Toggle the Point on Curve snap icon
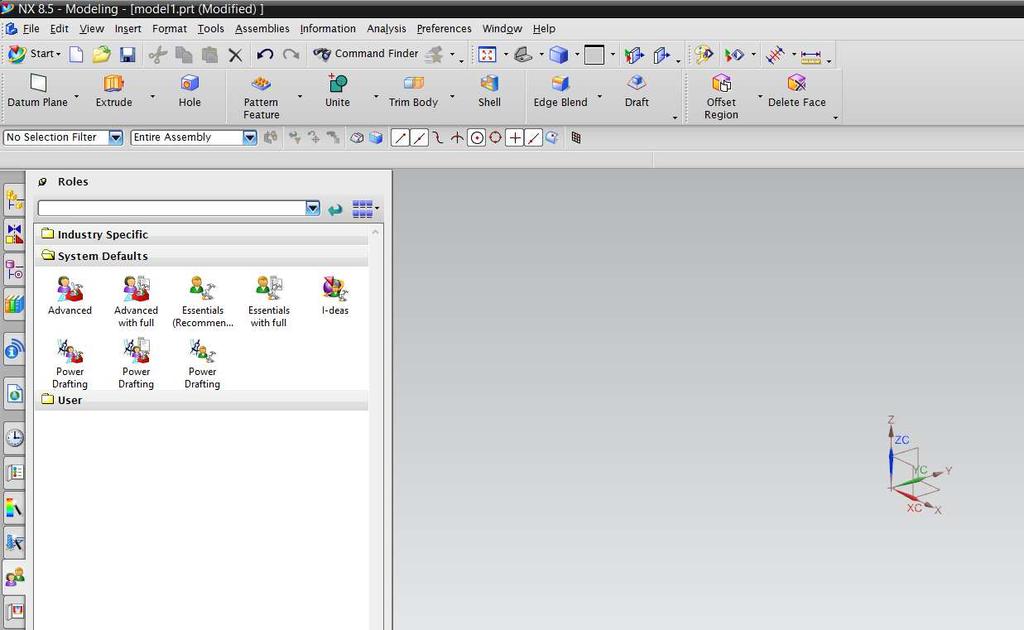 (534, 138)
